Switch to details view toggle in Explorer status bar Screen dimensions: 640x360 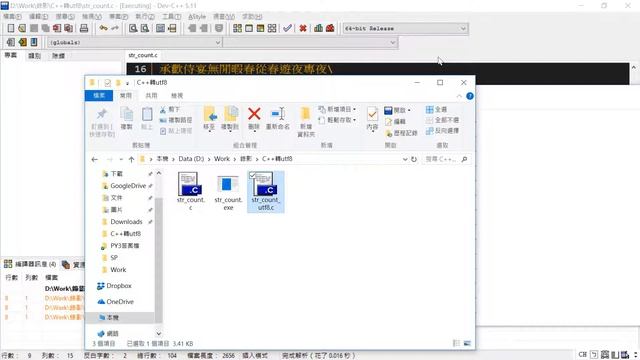click(456, 343)
